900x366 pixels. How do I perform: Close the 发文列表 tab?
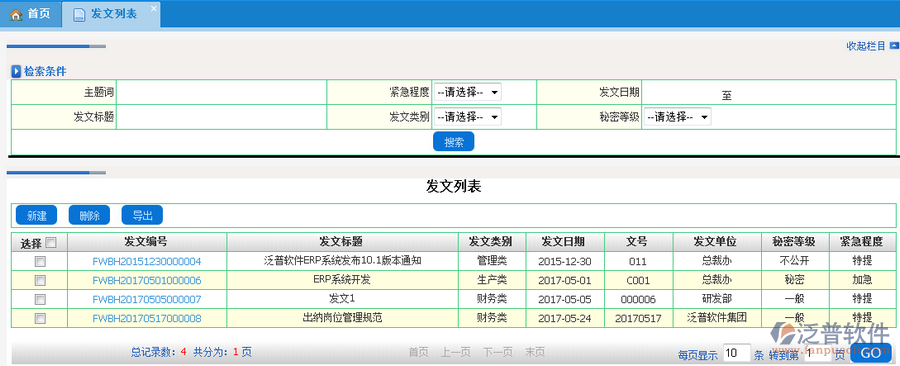(x=153, y=9)
